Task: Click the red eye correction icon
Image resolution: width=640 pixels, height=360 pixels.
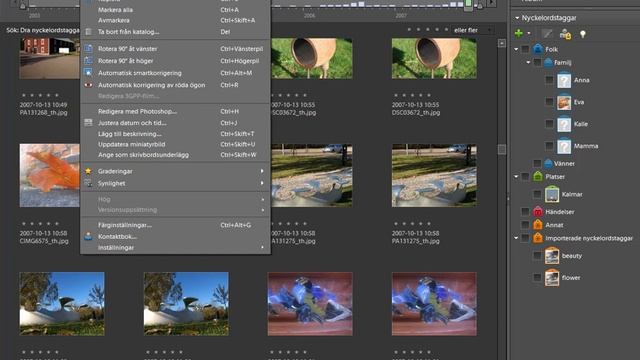Action: tap(88, 85)
